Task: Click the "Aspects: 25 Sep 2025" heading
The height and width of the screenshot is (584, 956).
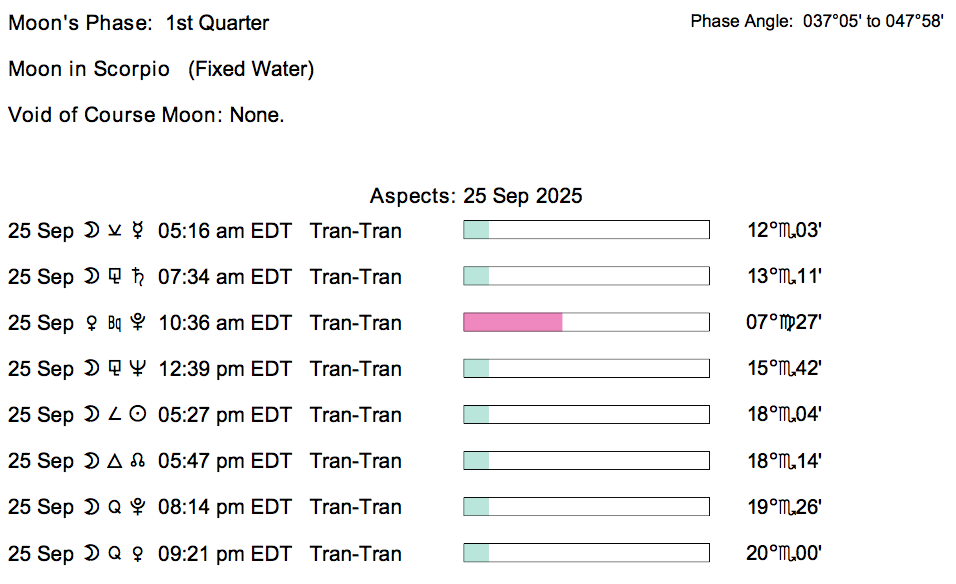Action: 476,196
